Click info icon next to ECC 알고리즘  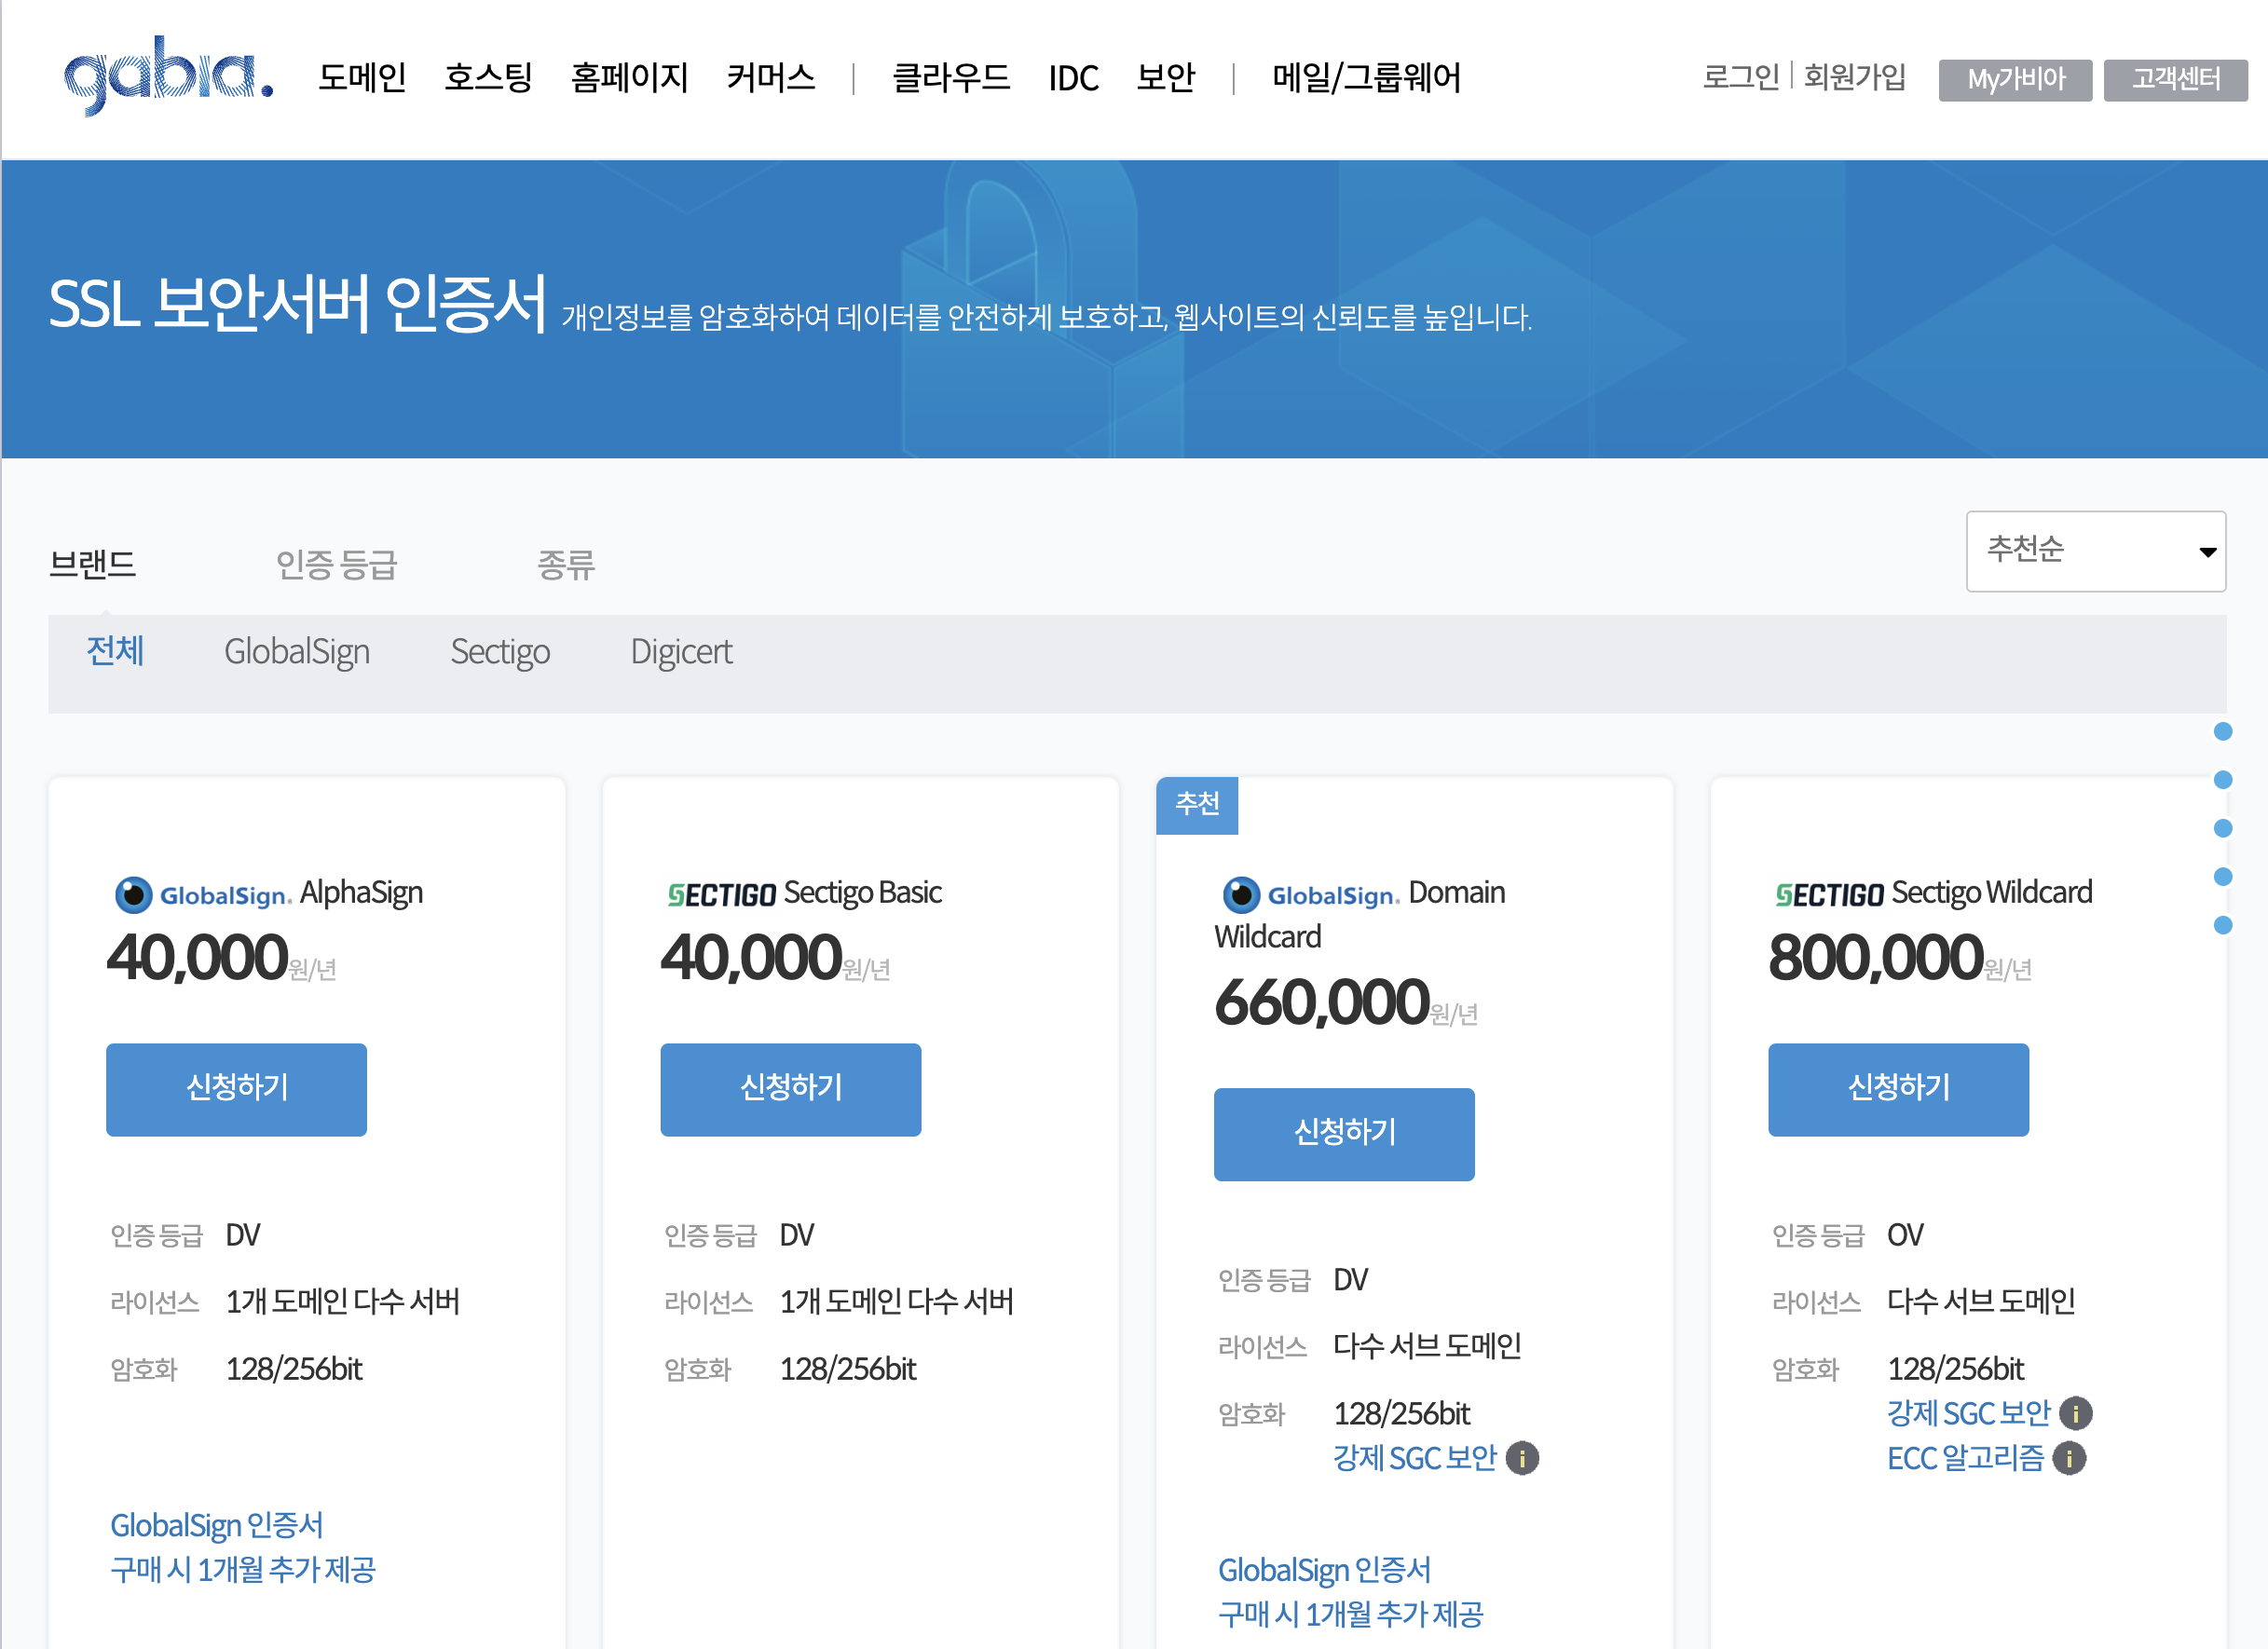(x=2069, y=1458)
